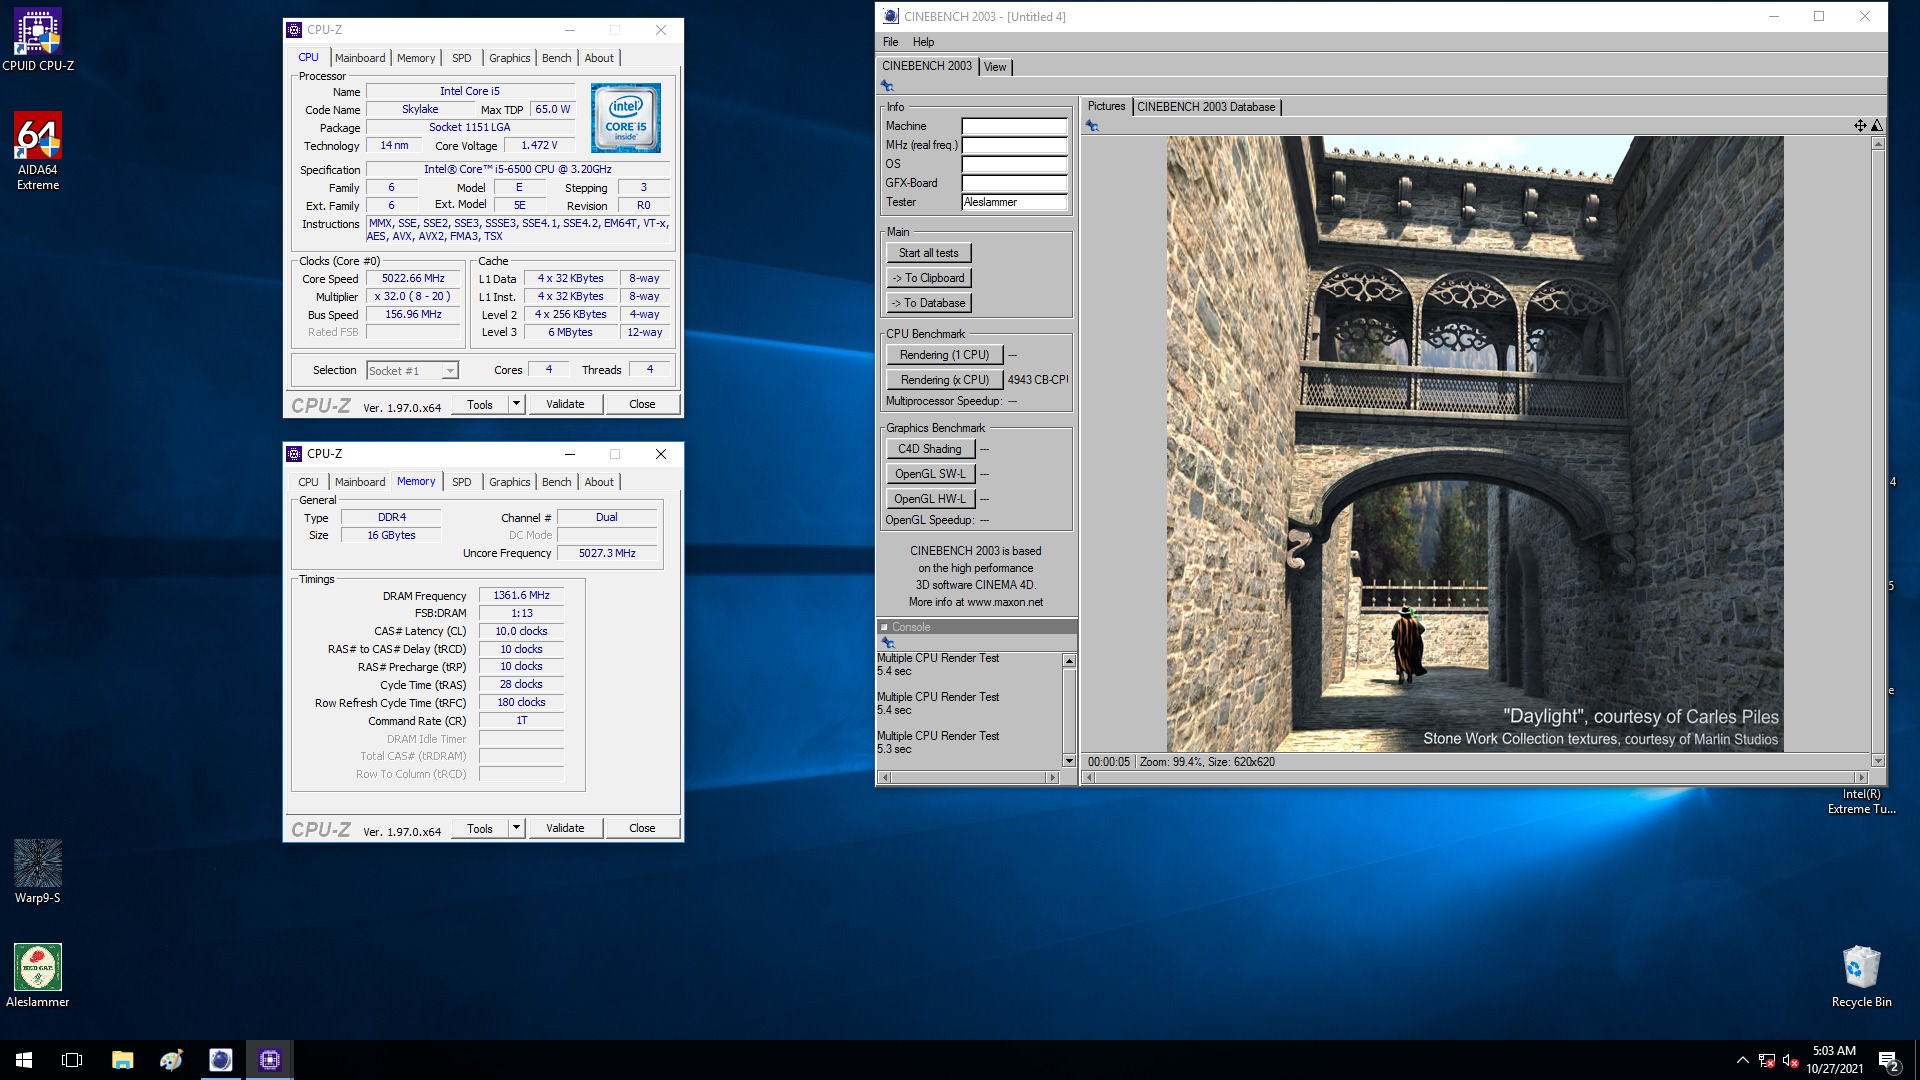Click console scrollbar up arrow
This screenshot has height=1080, width=1920.
coord(1069,661)
